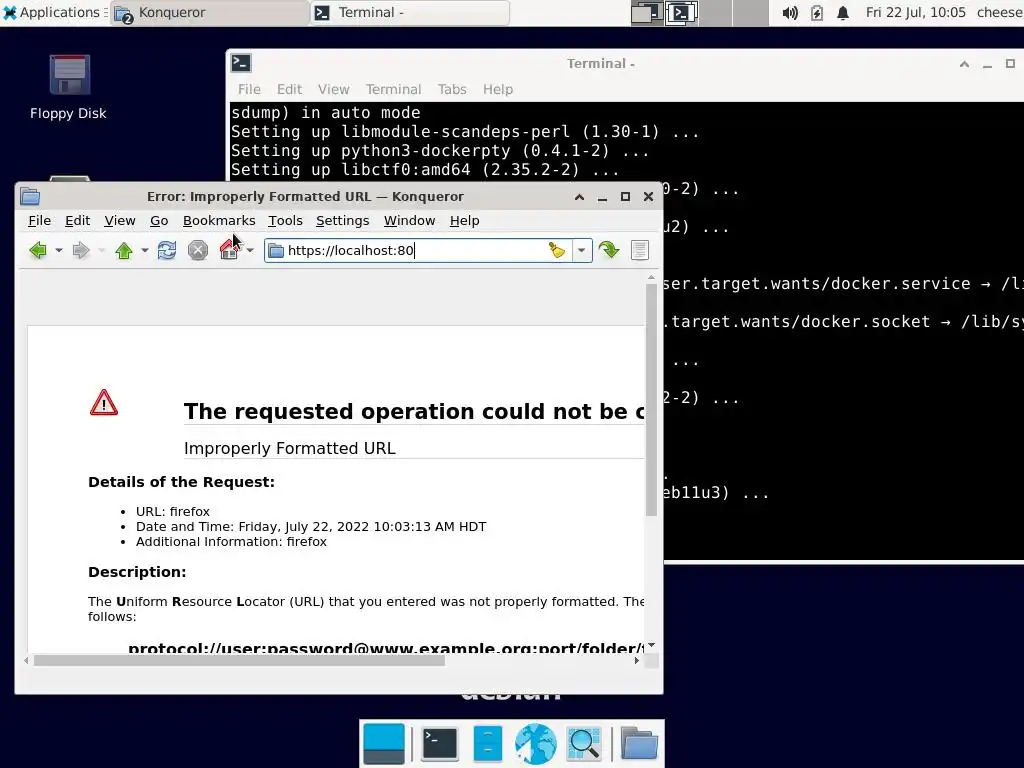Click the cheese user name in the panel
Viewport: 1024px width, 768px height.
coord(999,12)
